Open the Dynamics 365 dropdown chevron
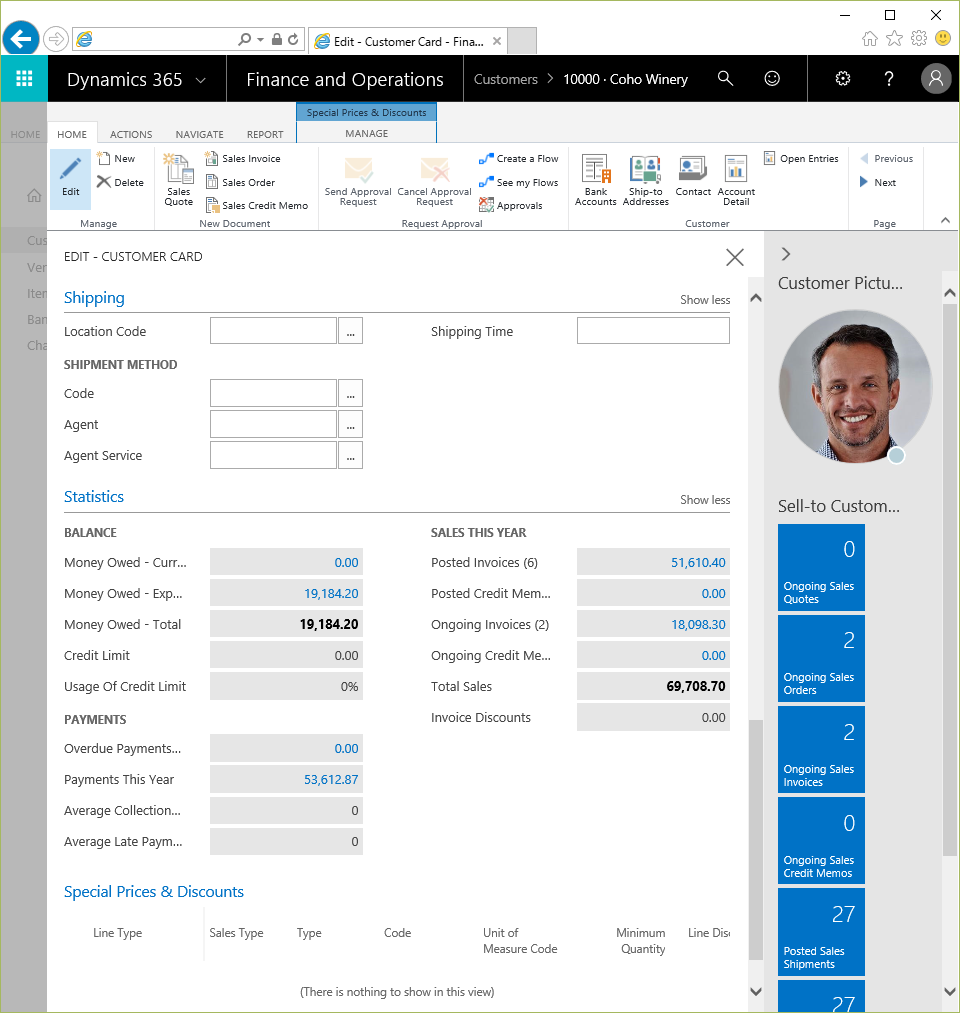960x1013 pixels. pyautogui.click(x=200, y=80)
